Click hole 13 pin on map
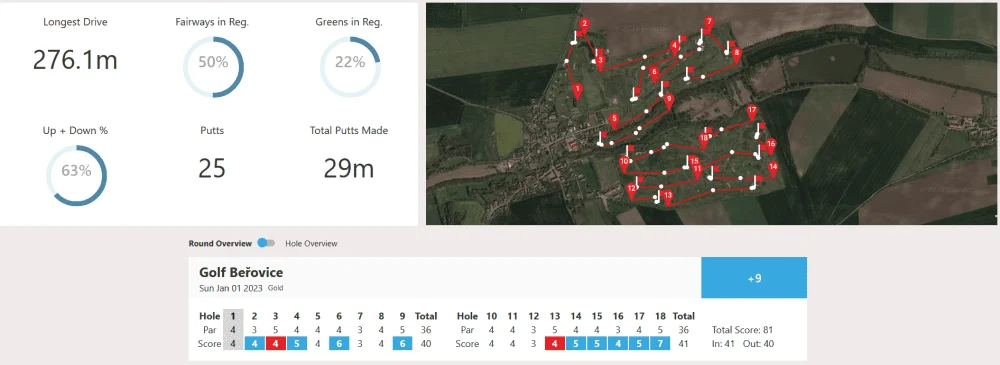Viewport: 1000px width, 365px height. click(668, 197)
